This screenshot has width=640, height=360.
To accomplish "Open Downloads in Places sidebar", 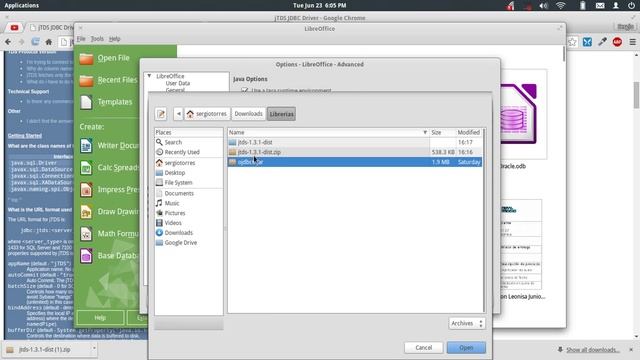I will click(189, 233).
